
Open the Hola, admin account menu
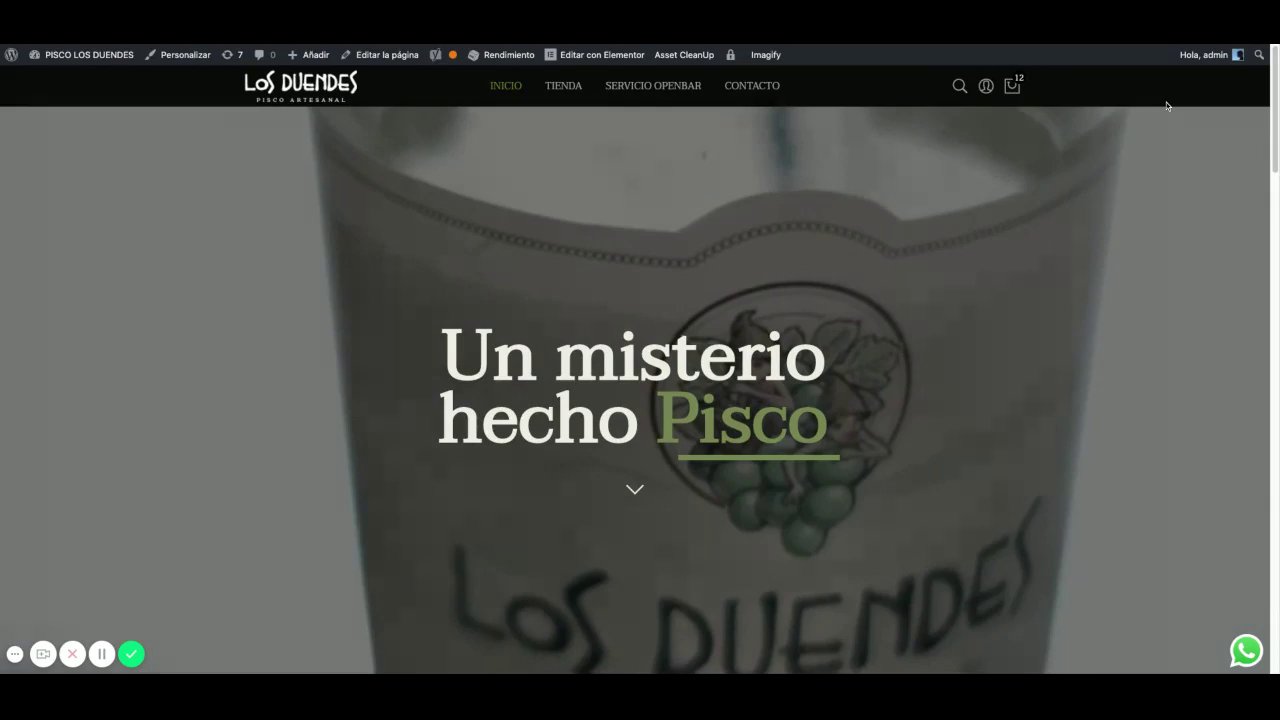(1211, 55)
